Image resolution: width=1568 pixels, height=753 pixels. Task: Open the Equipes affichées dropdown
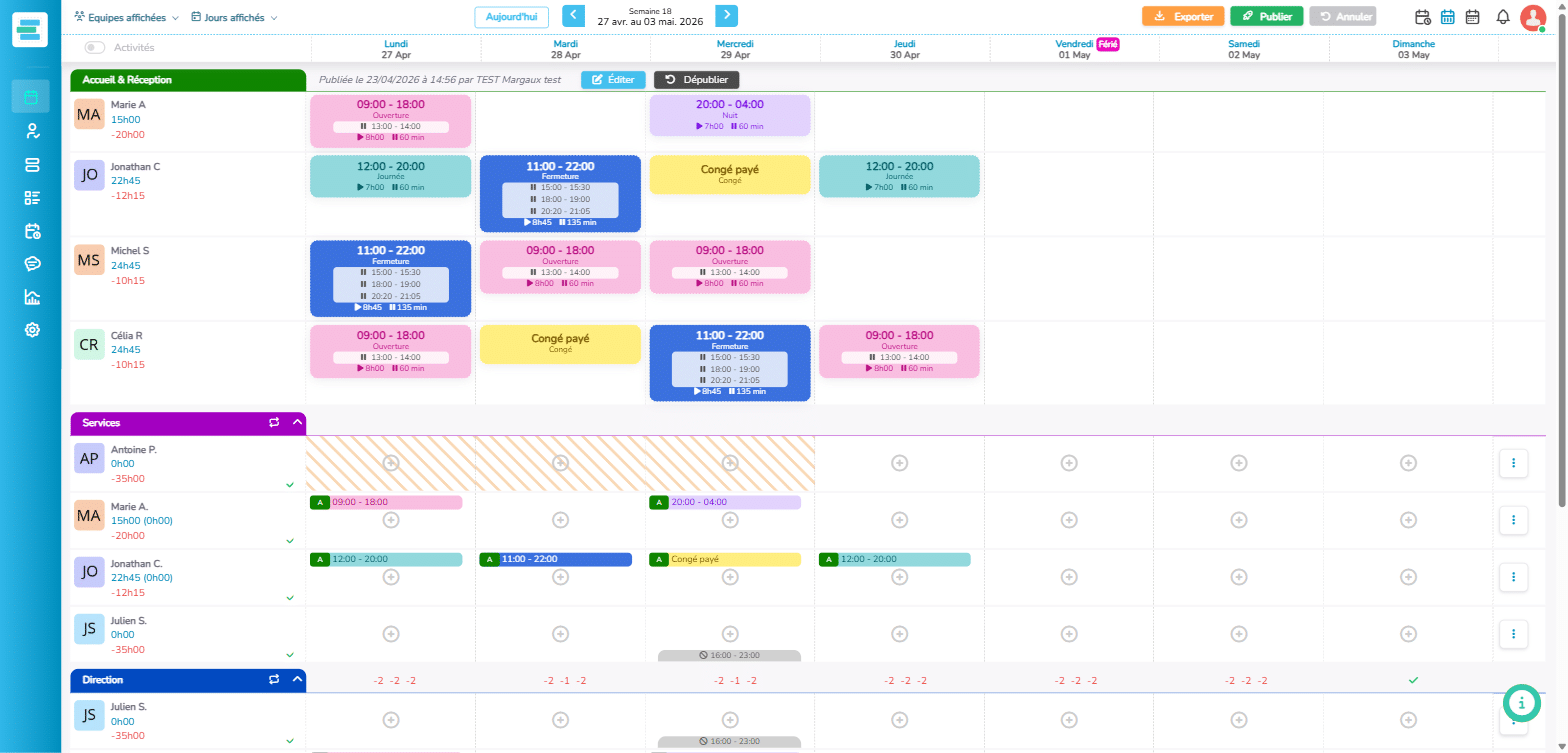pos(126,18)
